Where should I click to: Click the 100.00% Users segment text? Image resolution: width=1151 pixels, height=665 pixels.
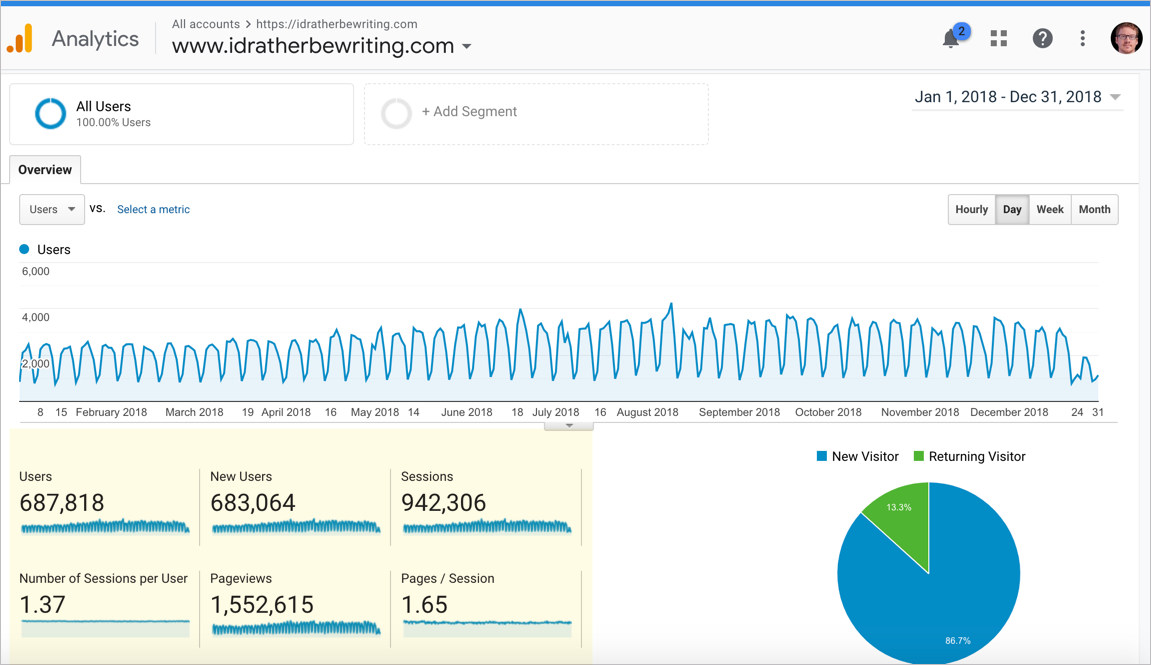pos(113,123)
